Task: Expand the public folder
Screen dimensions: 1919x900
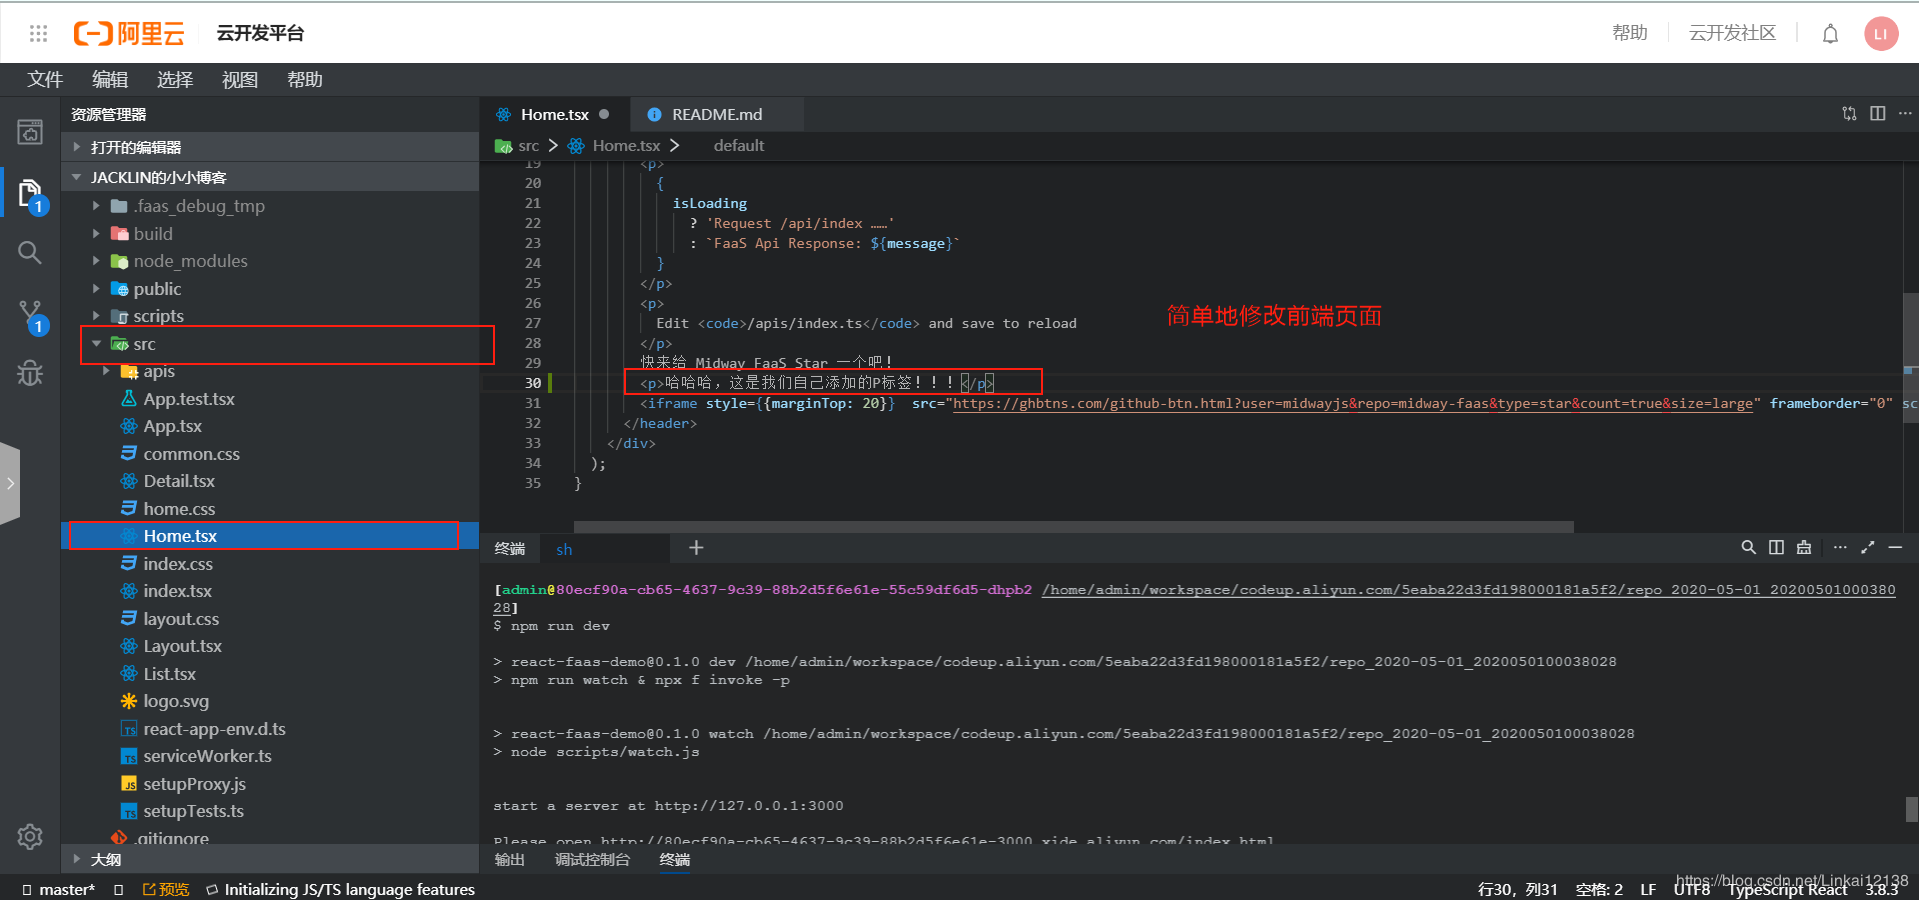Action: [96, 289]
